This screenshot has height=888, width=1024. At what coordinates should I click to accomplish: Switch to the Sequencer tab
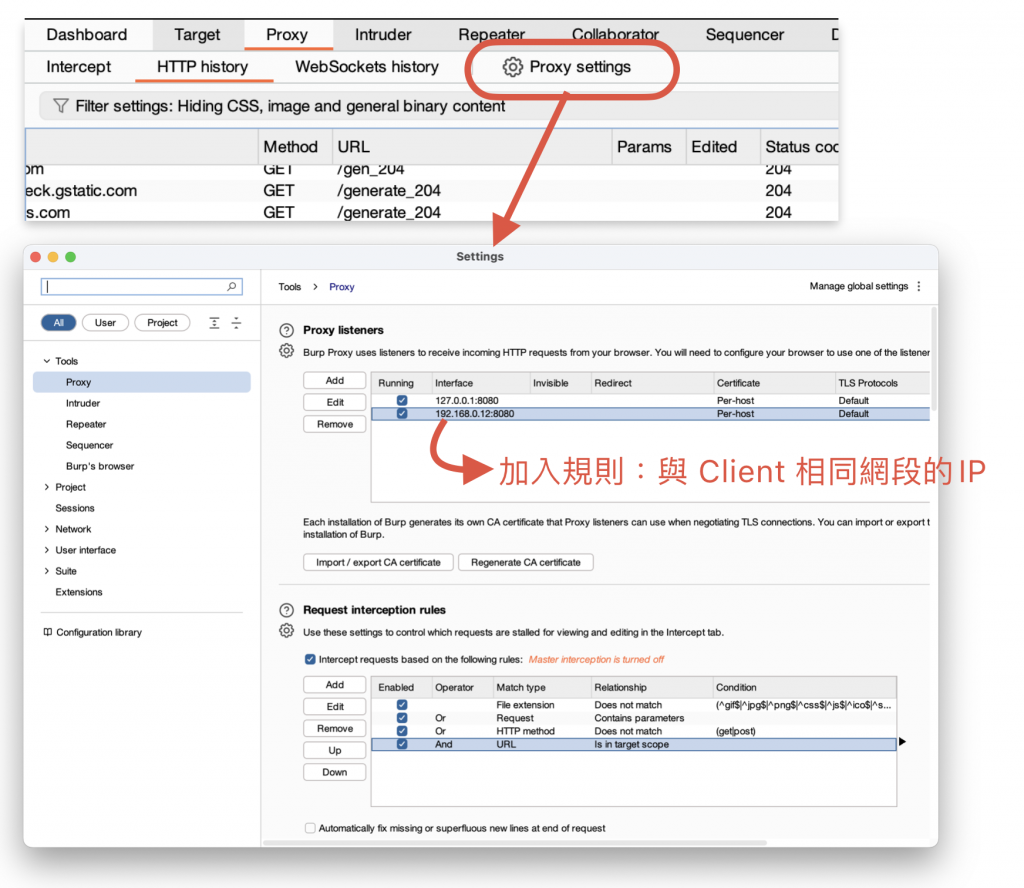click(745, 35)
